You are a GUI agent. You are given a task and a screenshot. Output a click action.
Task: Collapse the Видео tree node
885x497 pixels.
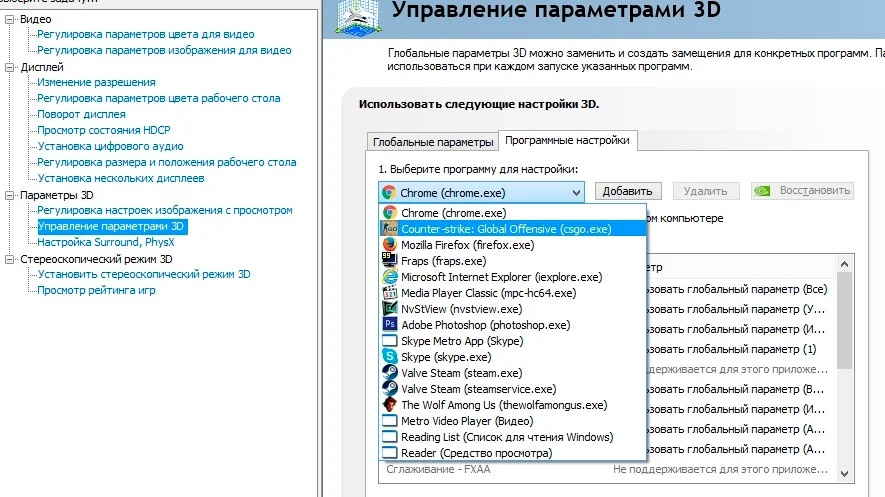click(x=10, y=19)
